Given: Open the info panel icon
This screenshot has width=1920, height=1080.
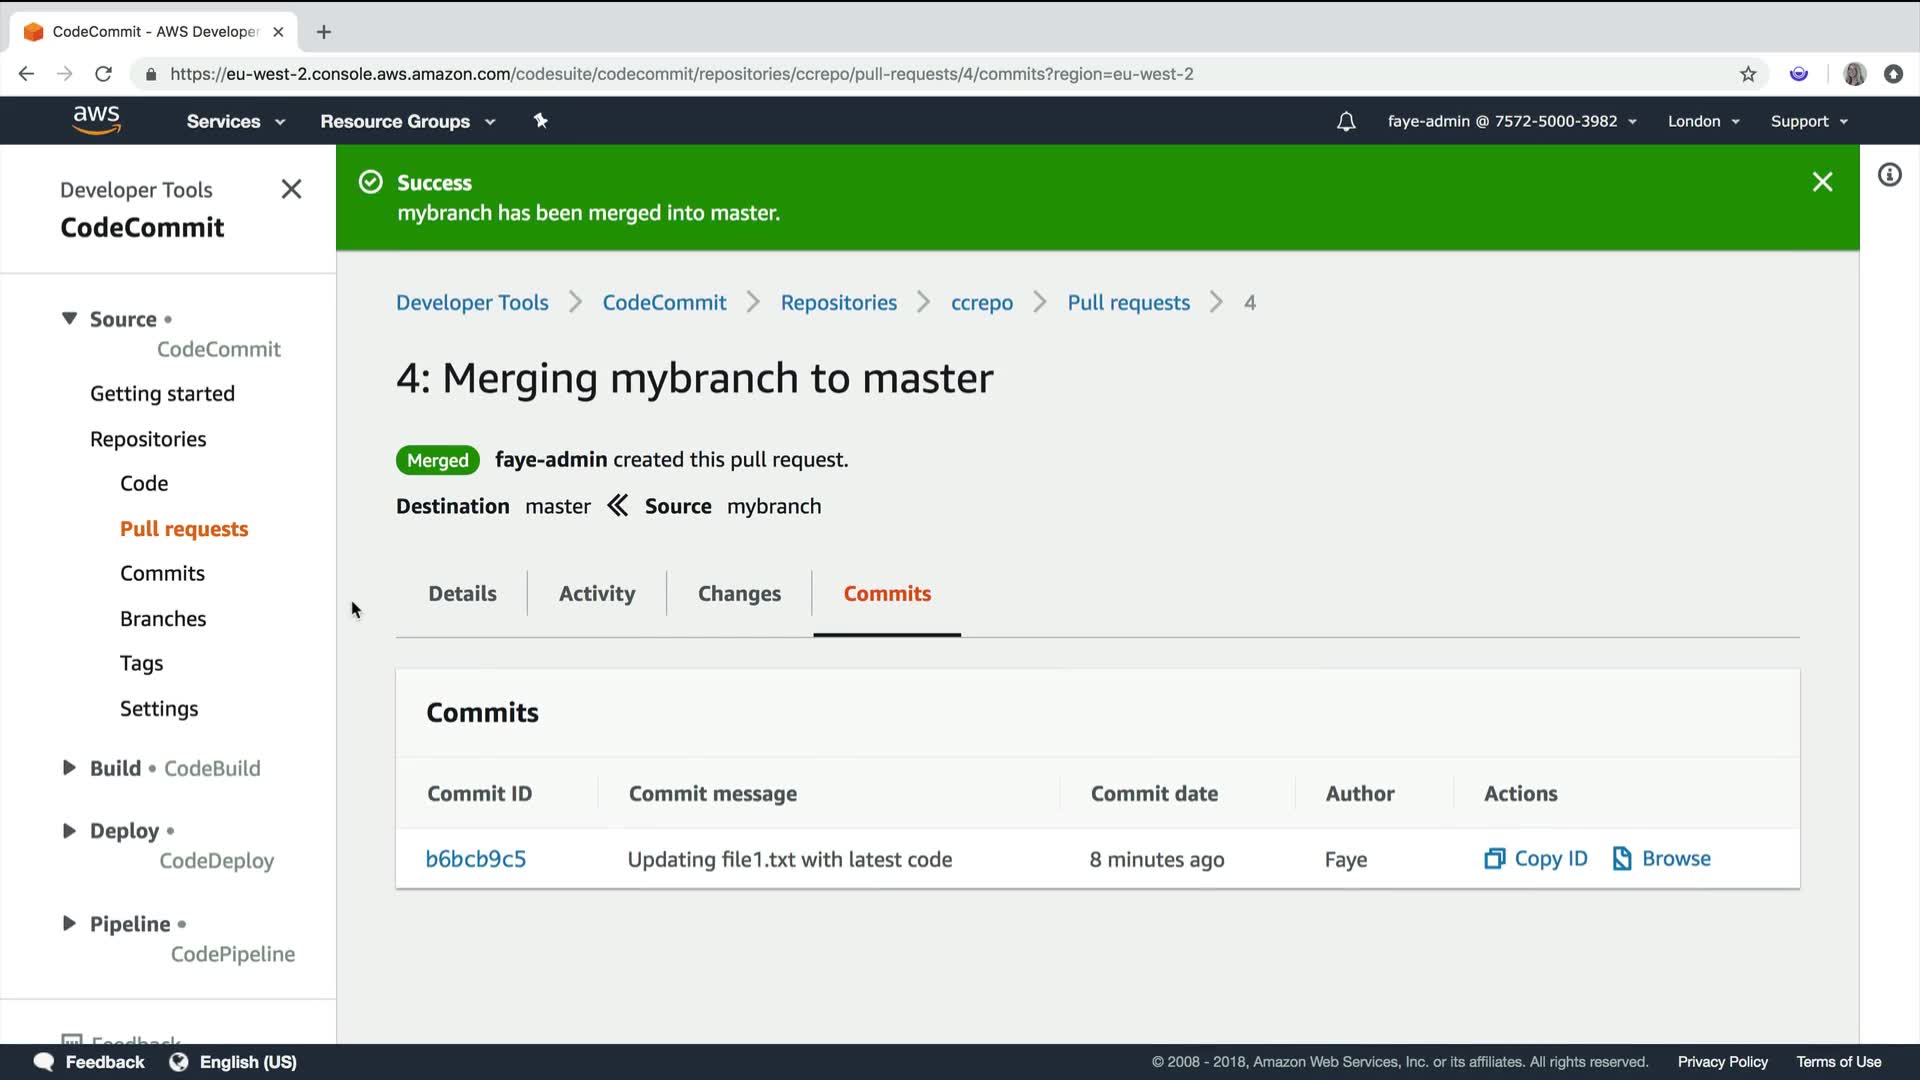Looking at the screenshot, I should [x=1889, y=175].
